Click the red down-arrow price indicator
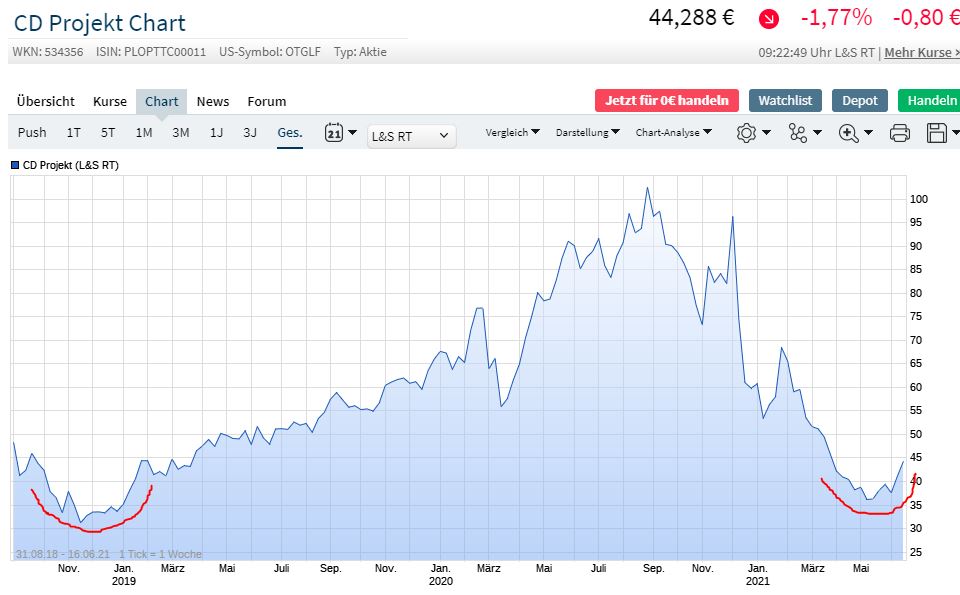This screenshot has width=960, height=595. click(768, 18)
